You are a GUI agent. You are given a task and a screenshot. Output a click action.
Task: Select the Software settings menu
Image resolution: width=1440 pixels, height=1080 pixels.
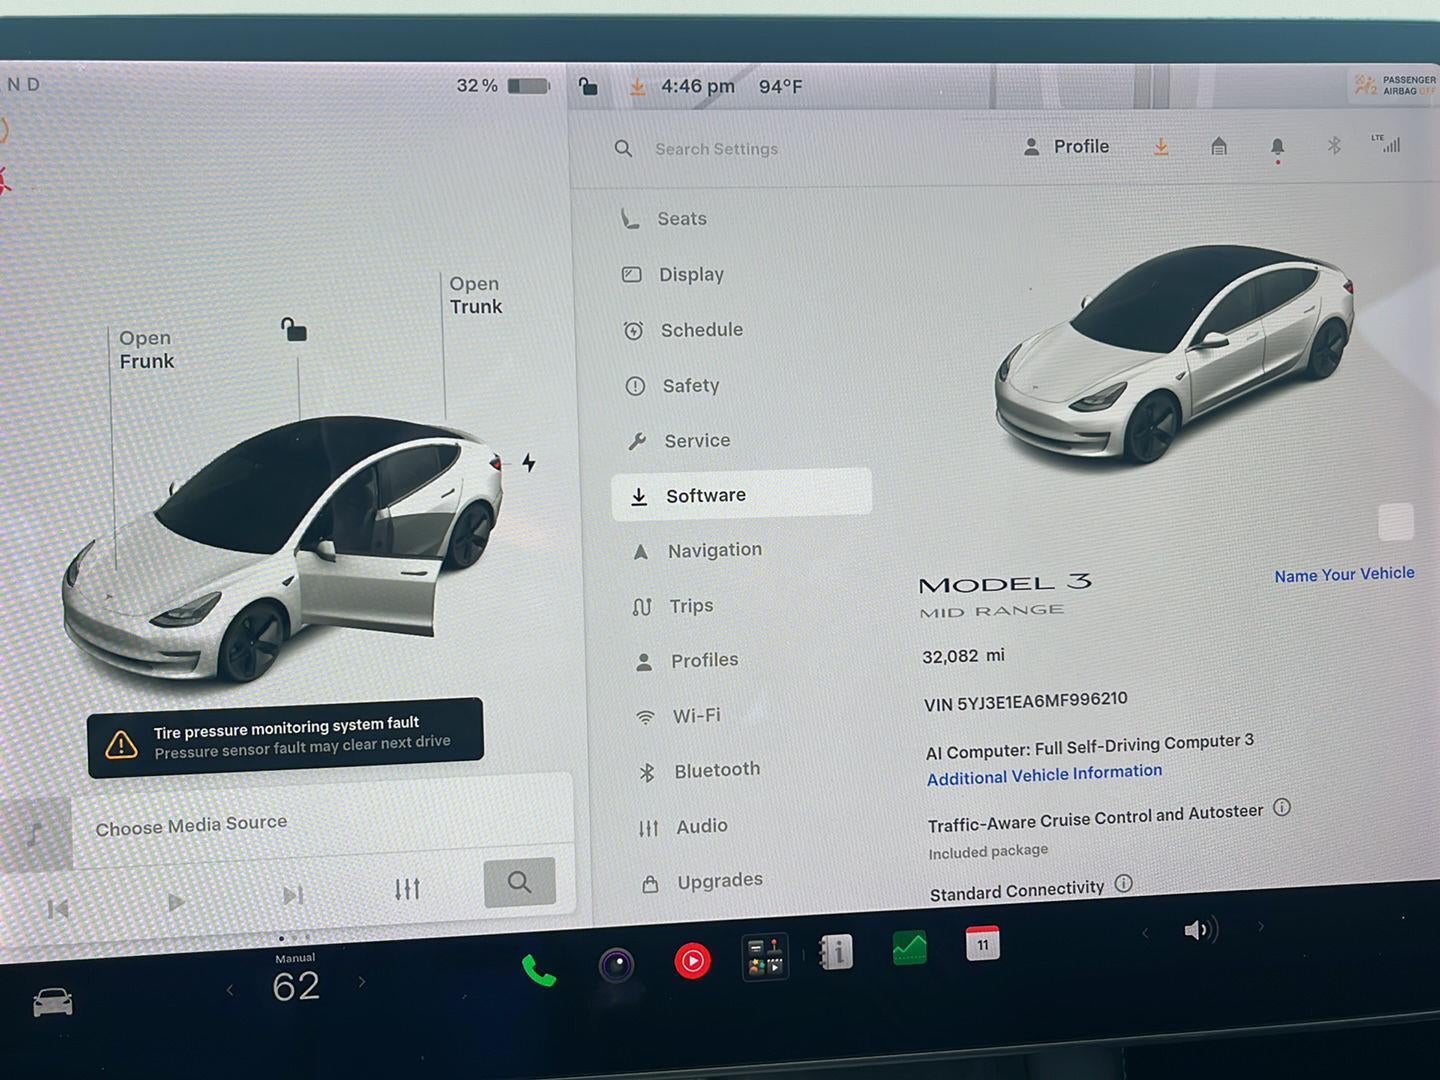click(741, 493)
